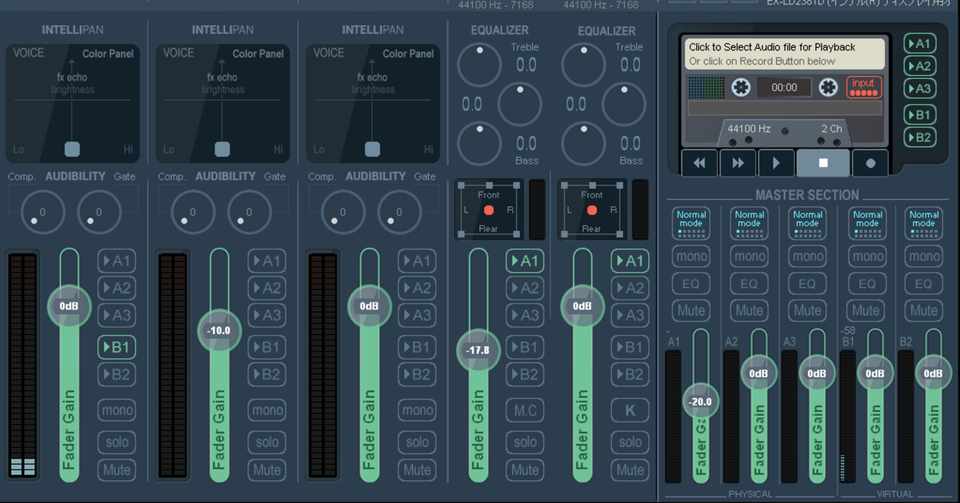Image resolution: width=960 pixels, height=503 pixels.
Task: Toggle the cassette's A1 output routing button
Action: (920, 43)
